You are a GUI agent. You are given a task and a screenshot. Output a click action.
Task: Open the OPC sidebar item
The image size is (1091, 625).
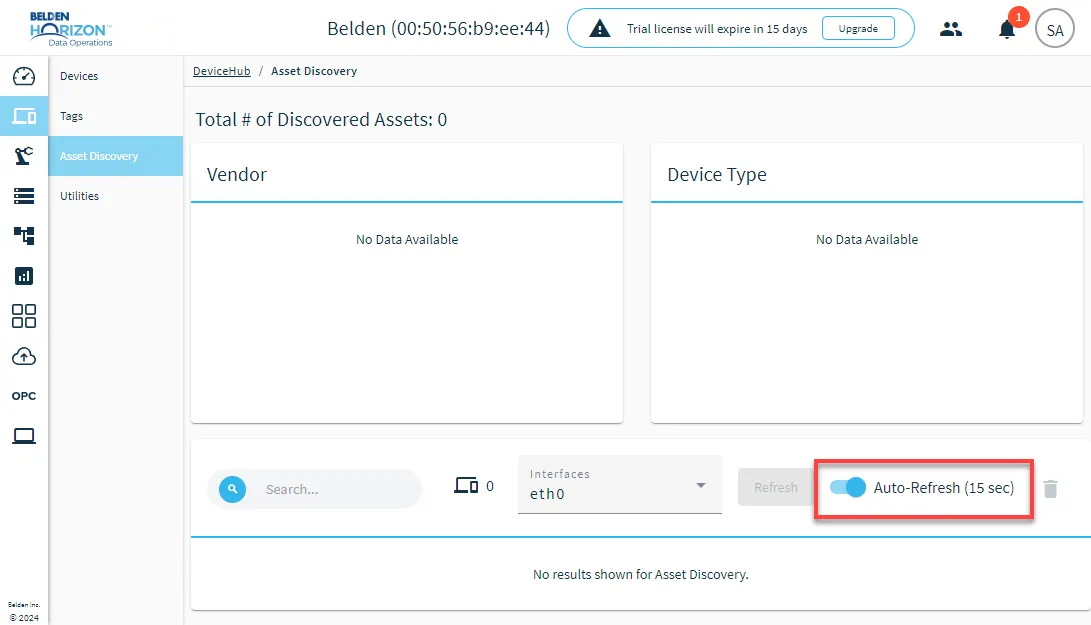(24, 396)
